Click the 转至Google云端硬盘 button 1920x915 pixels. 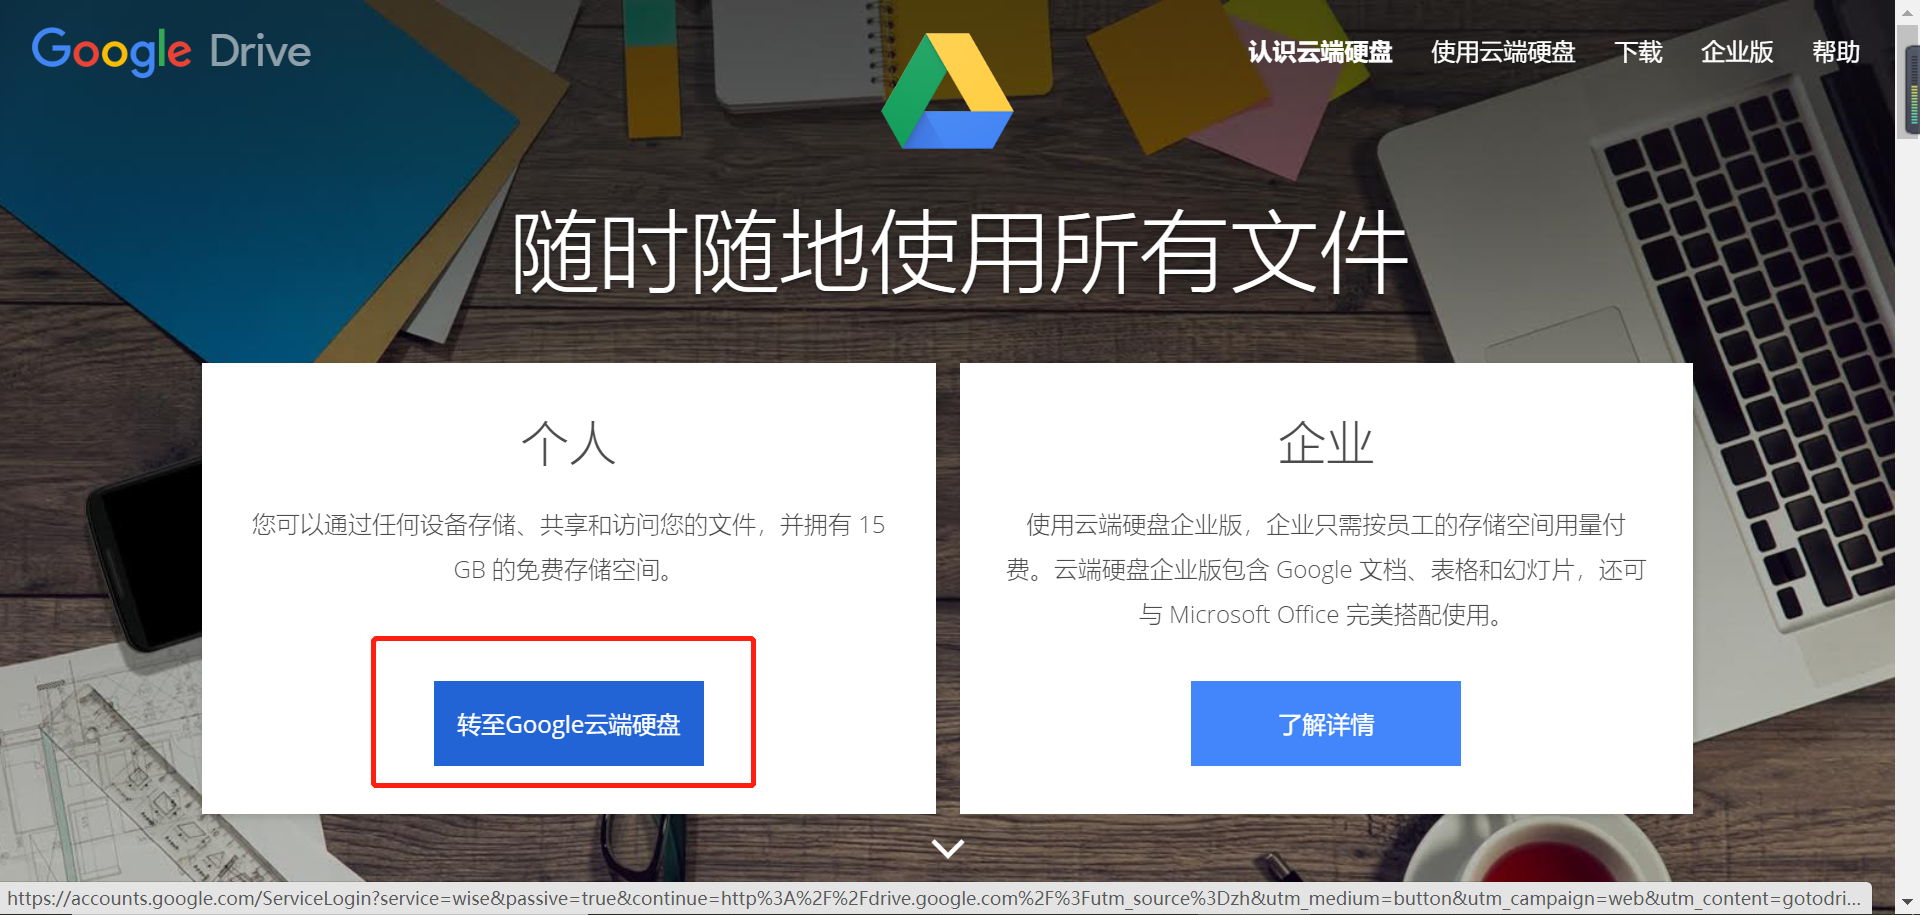[x=569, y=724]
